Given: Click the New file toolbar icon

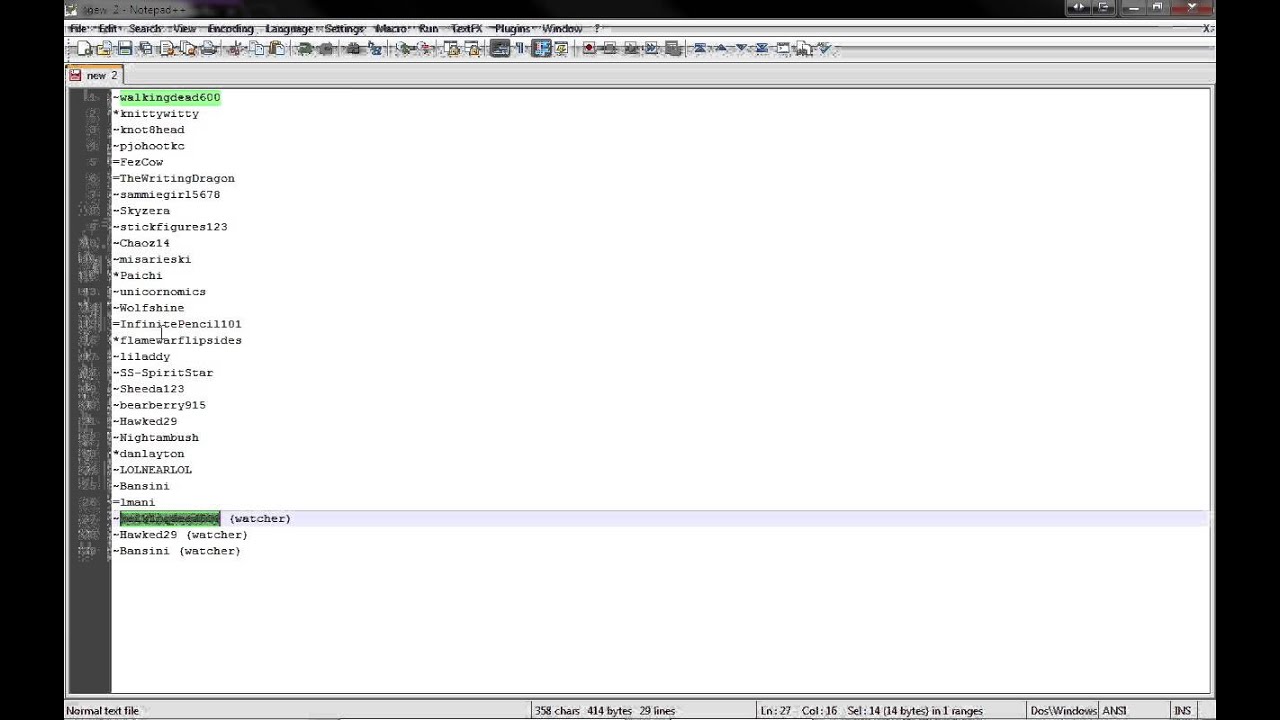Looking at the screenshot, I should pos(83,48).
